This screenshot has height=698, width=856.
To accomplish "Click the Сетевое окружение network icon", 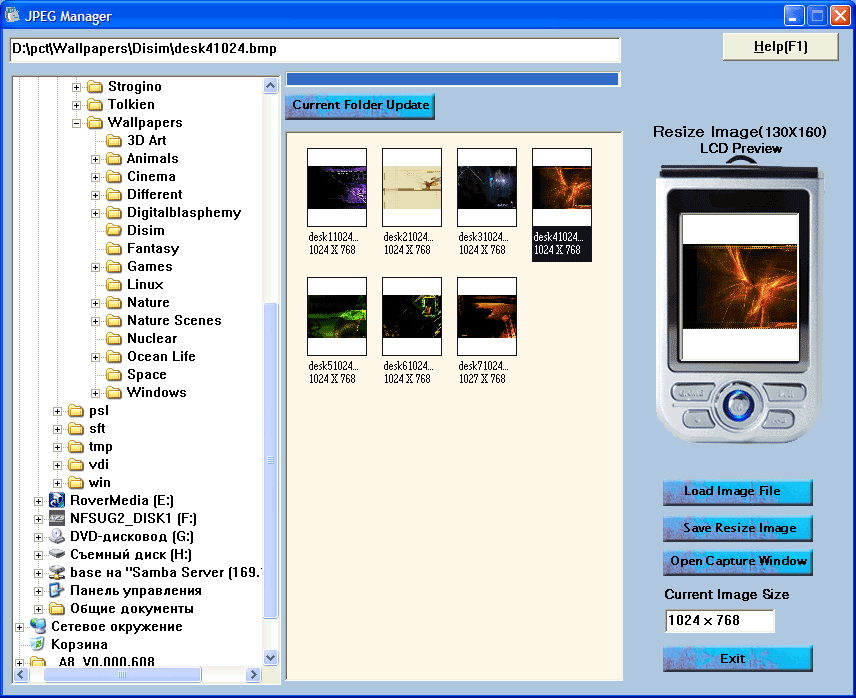I will pyautogui.click(x=38, y=627).
